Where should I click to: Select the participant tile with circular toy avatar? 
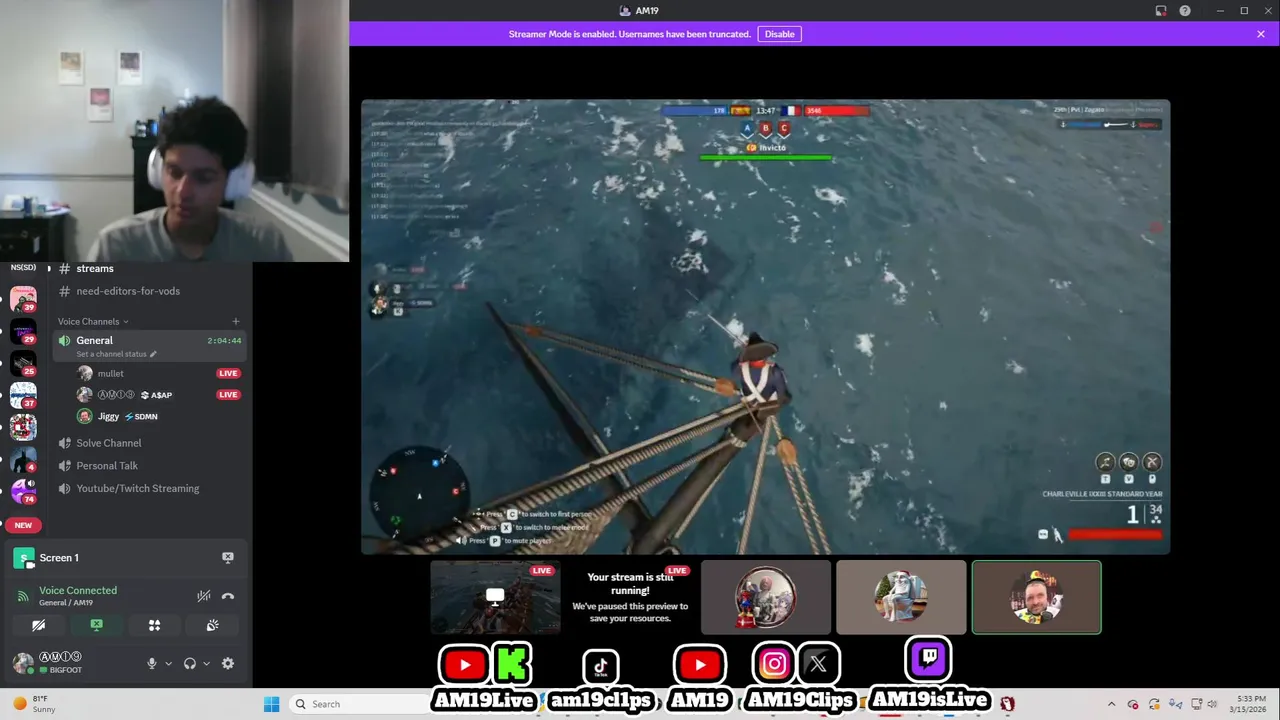click(765, 597)
